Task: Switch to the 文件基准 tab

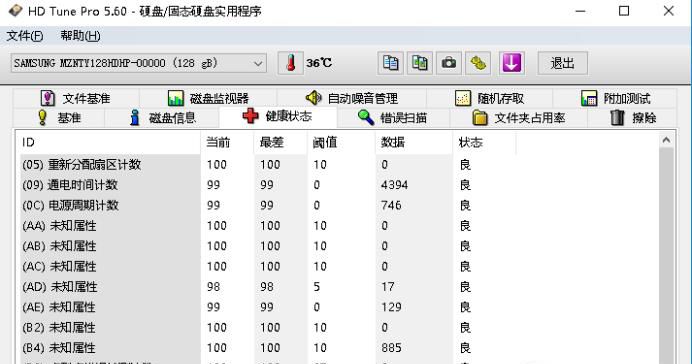Action: (76, 98)
